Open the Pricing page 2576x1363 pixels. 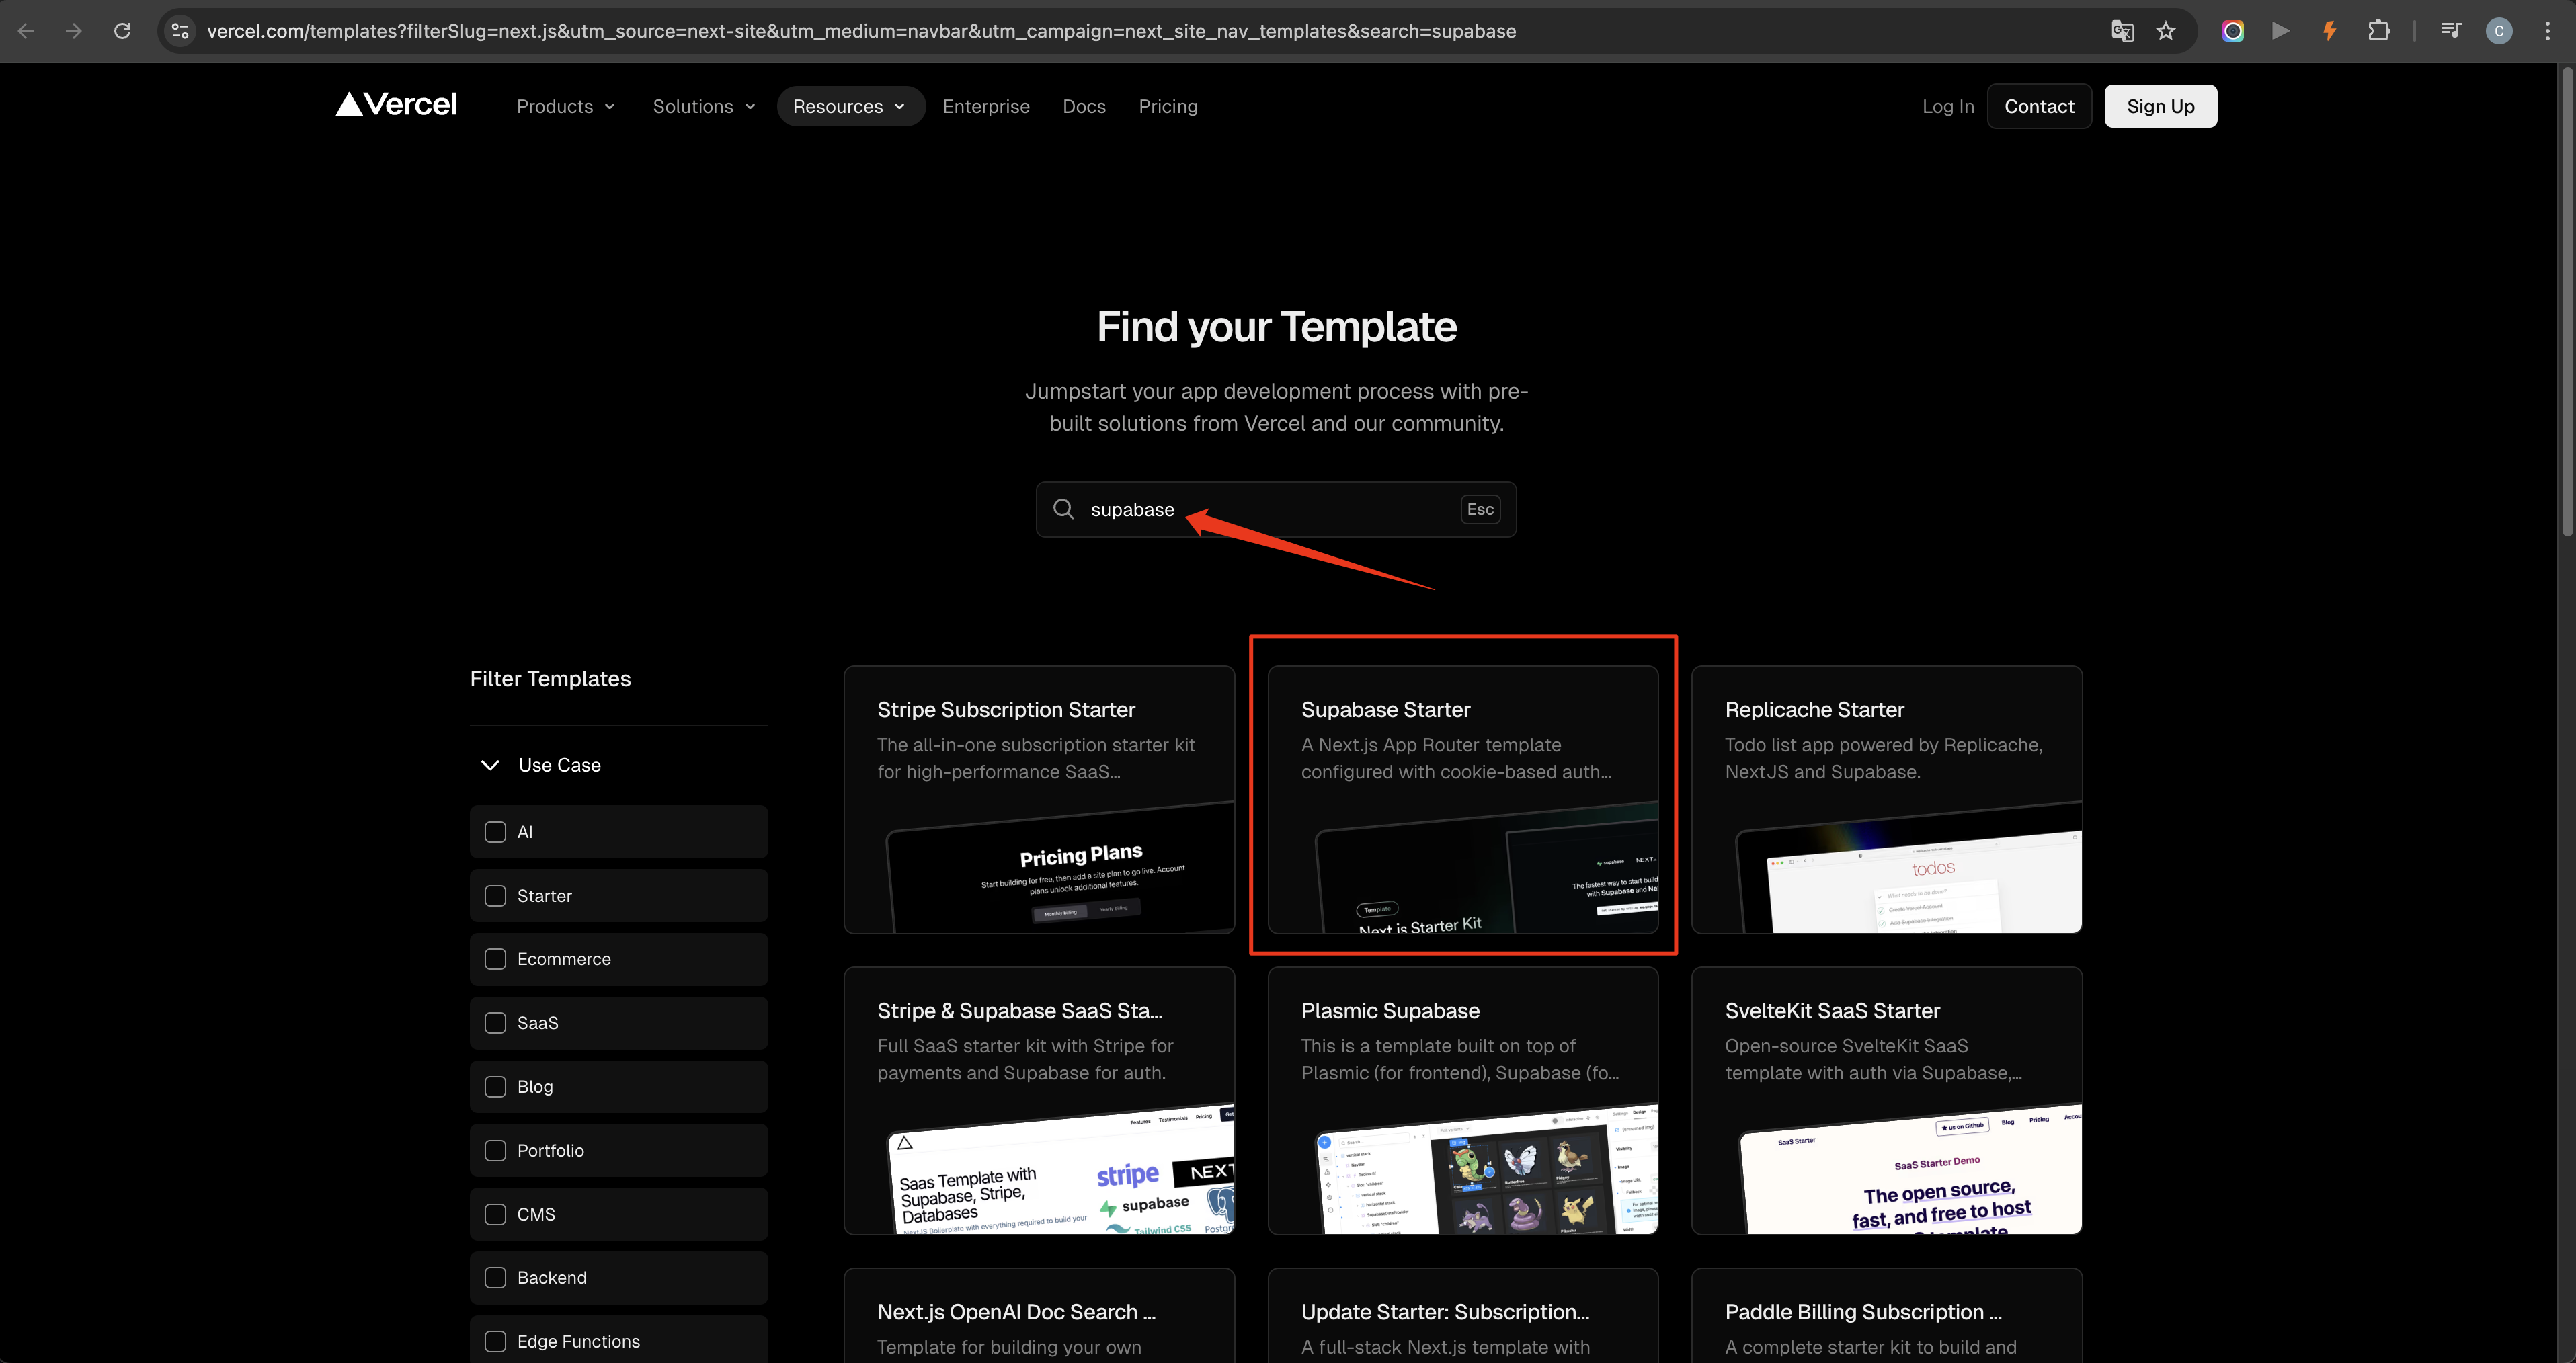(1168, 106)
